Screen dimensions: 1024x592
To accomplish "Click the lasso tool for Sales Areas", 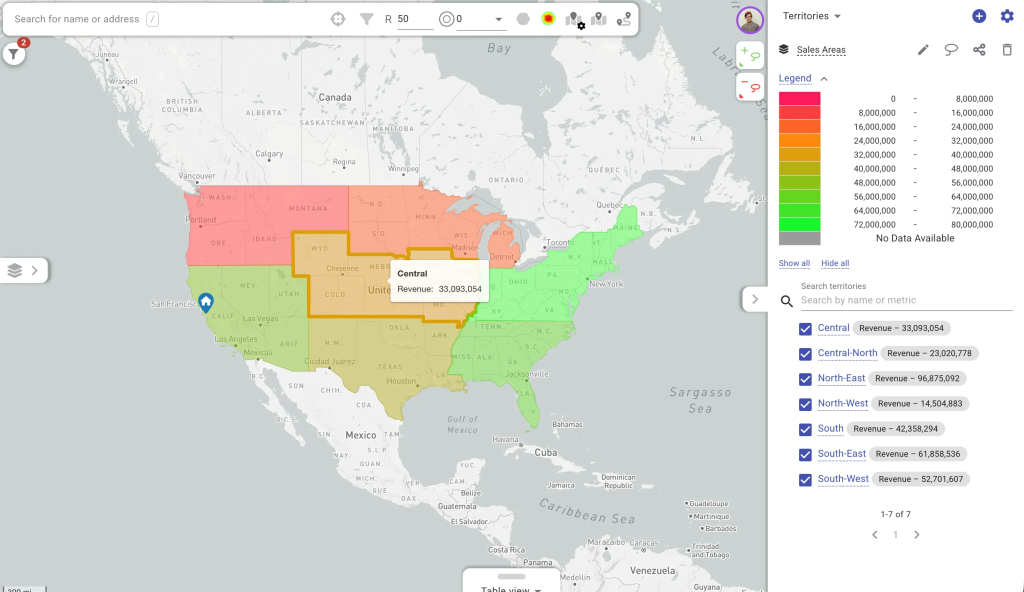I will (951, 50).
